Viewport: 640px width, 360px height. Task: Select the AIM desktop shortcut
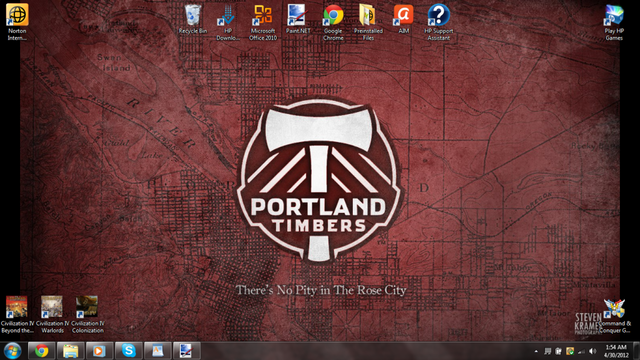pos(403,19)
